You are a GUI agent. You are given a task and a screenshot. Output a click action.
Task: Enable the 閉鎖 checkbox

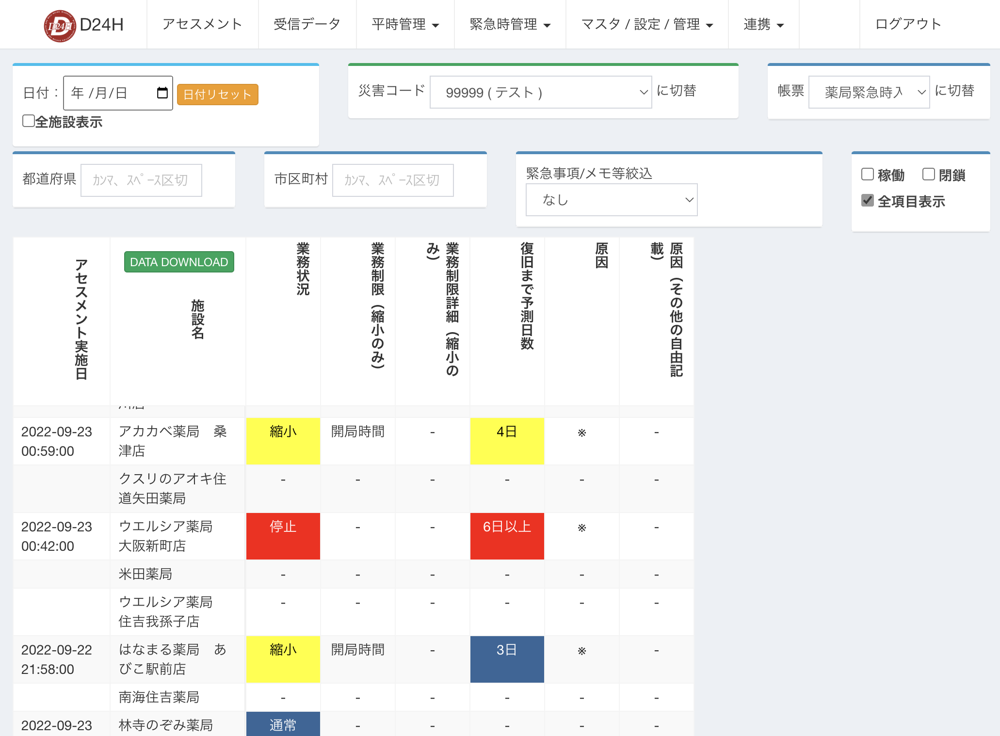click(x=929, y=174)
